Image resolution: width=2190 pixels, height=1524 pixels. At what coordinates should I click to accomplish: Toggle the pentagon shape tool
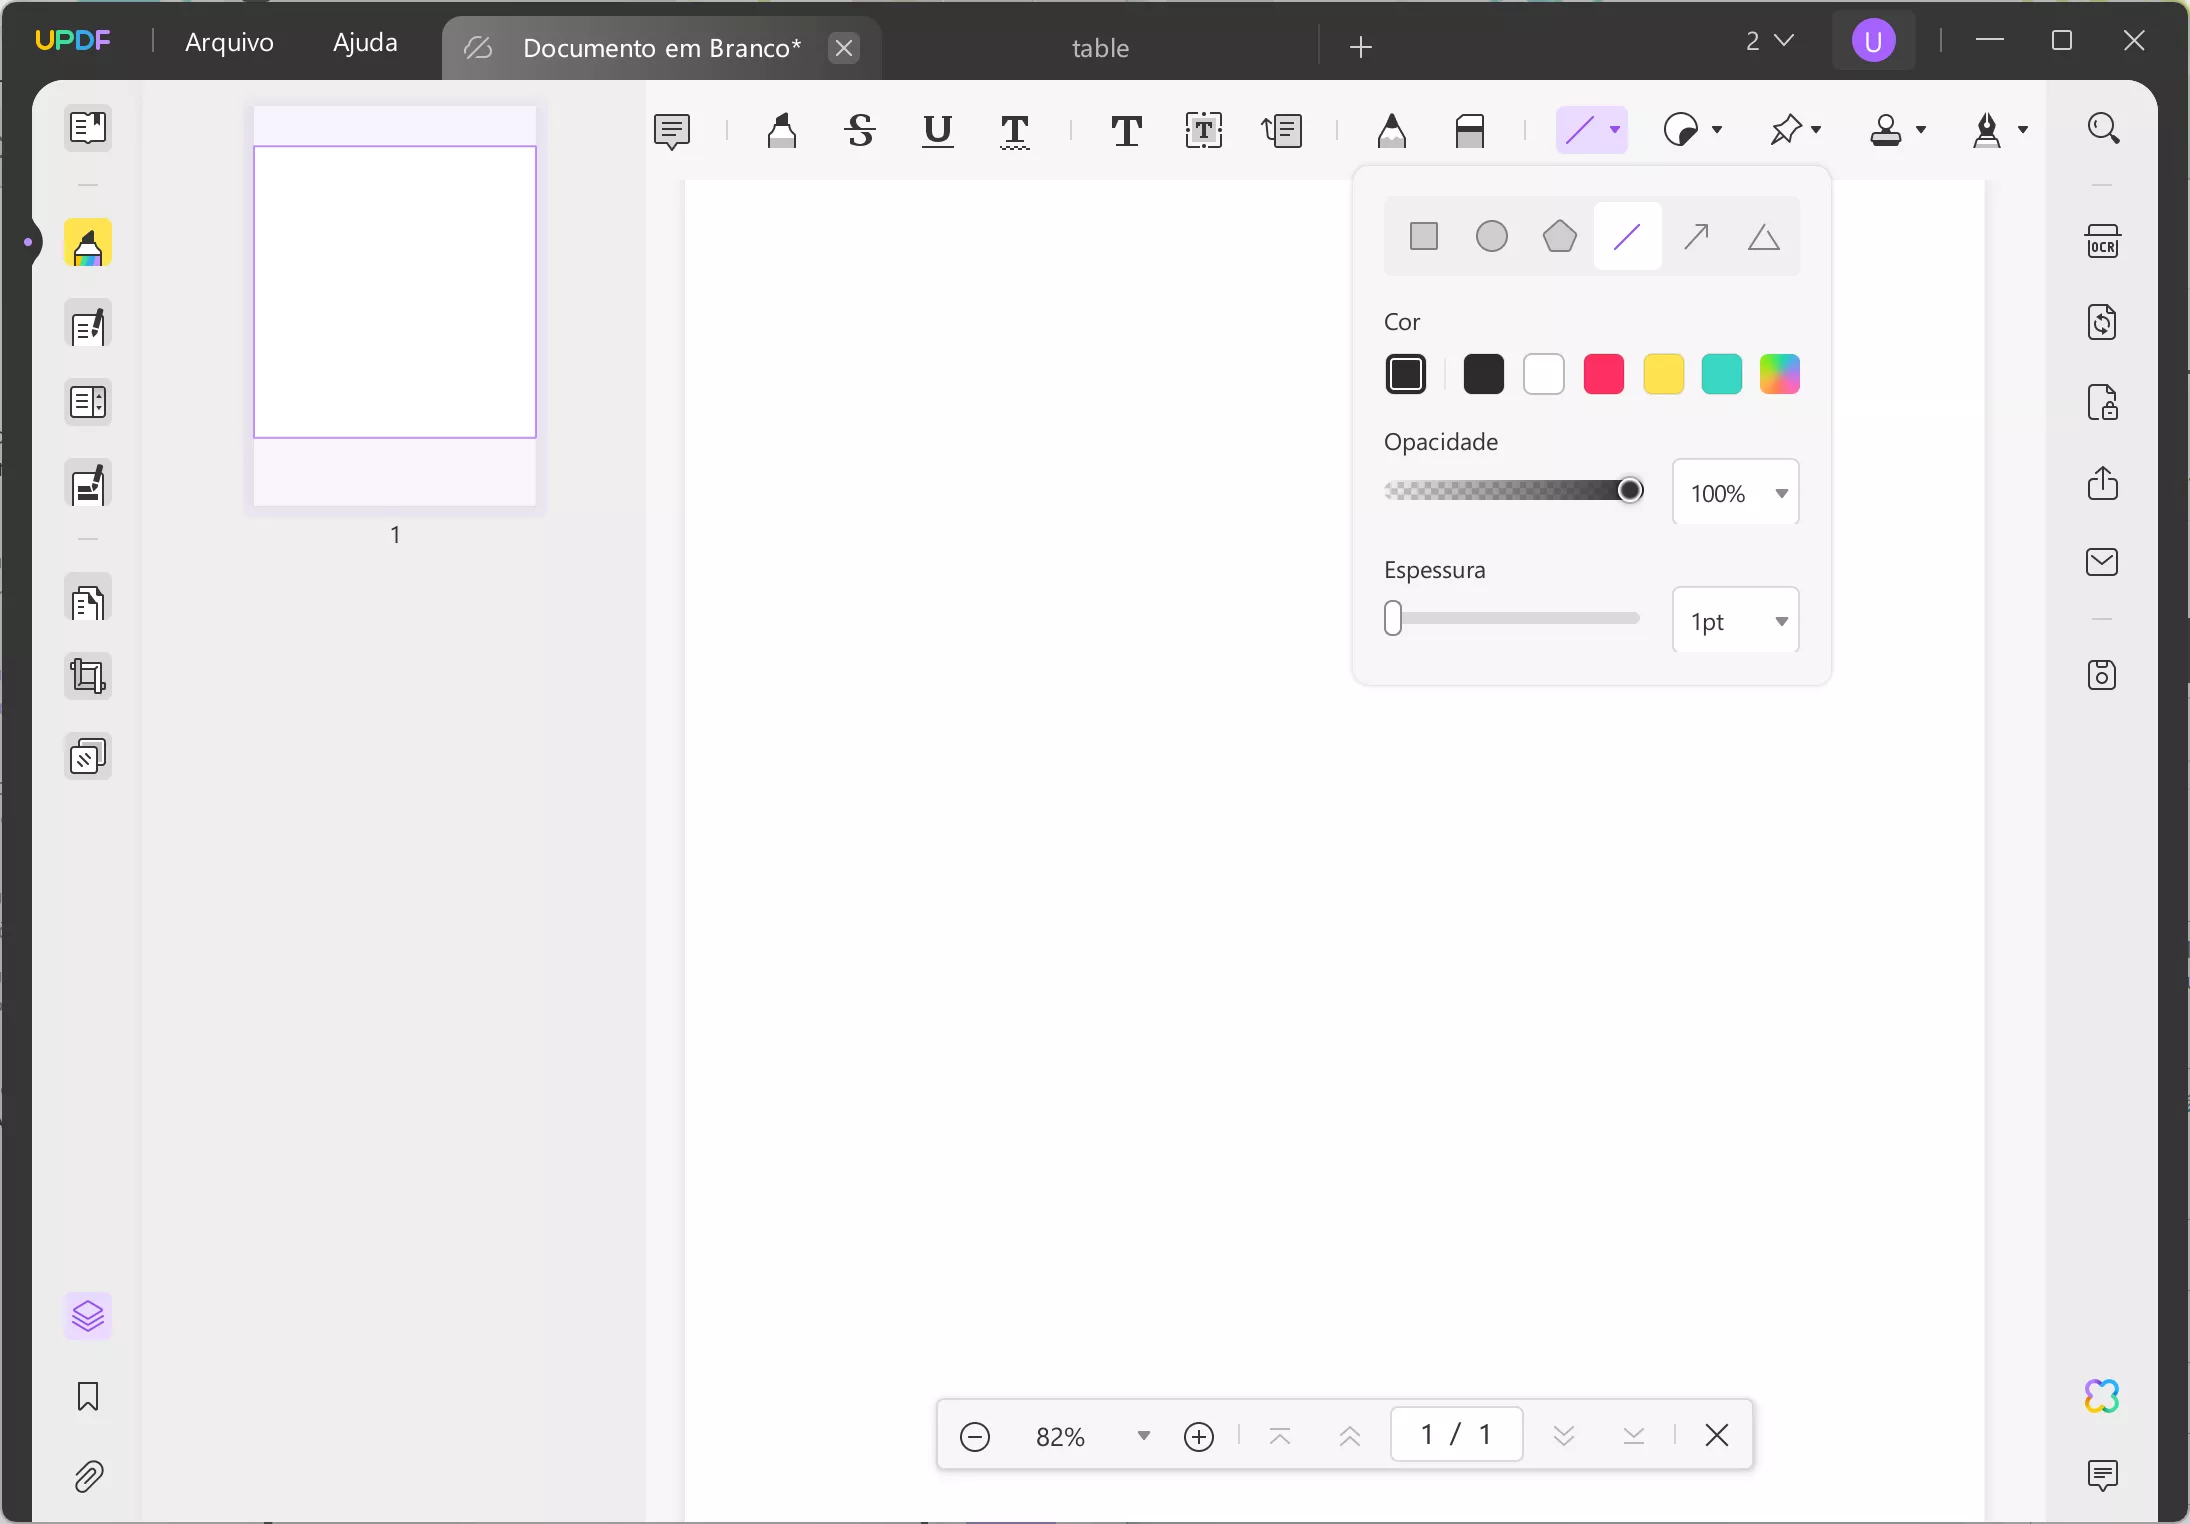(x=1561, y=236)
